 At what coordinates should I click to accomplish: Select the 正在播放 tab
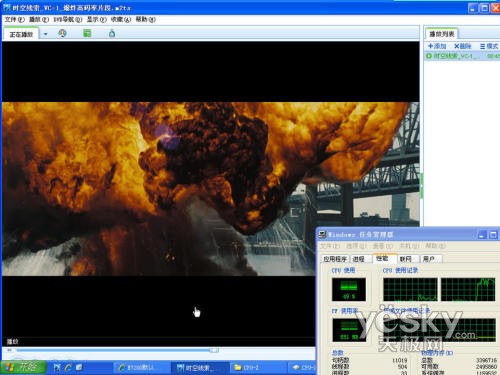(x=21, y=34)
